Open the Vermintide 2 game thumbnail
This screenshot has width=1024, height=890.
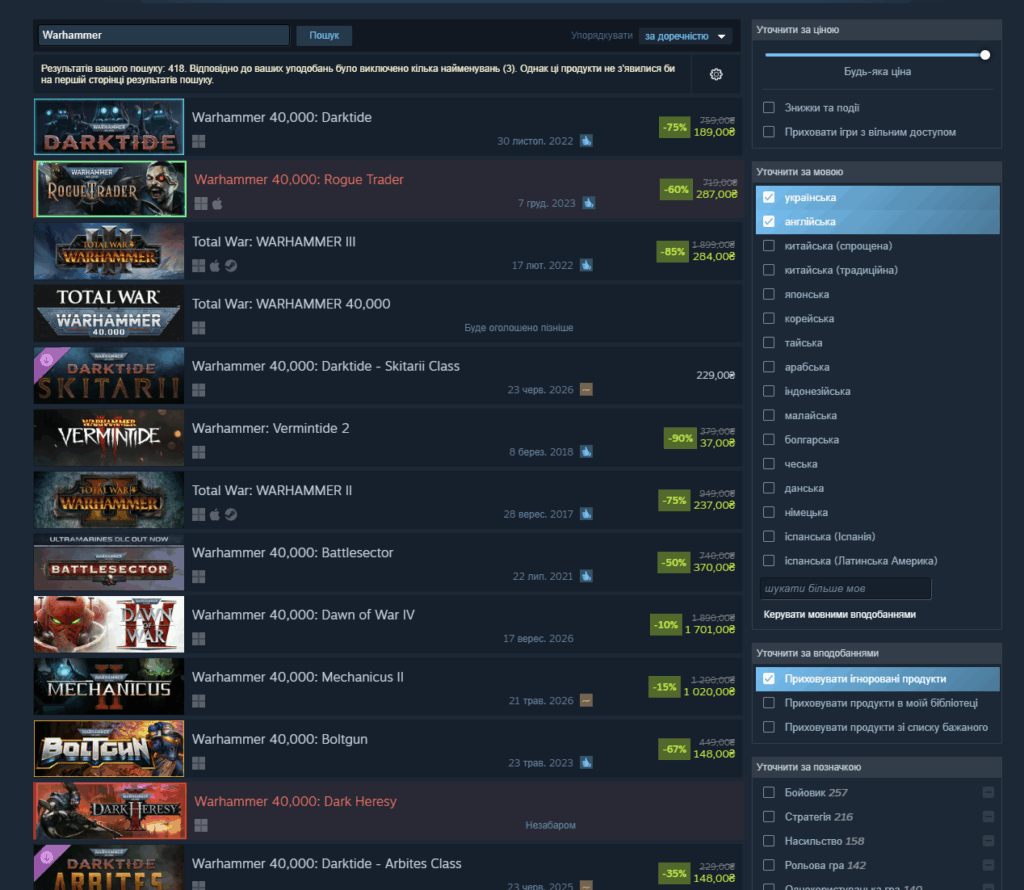(109, 437)
